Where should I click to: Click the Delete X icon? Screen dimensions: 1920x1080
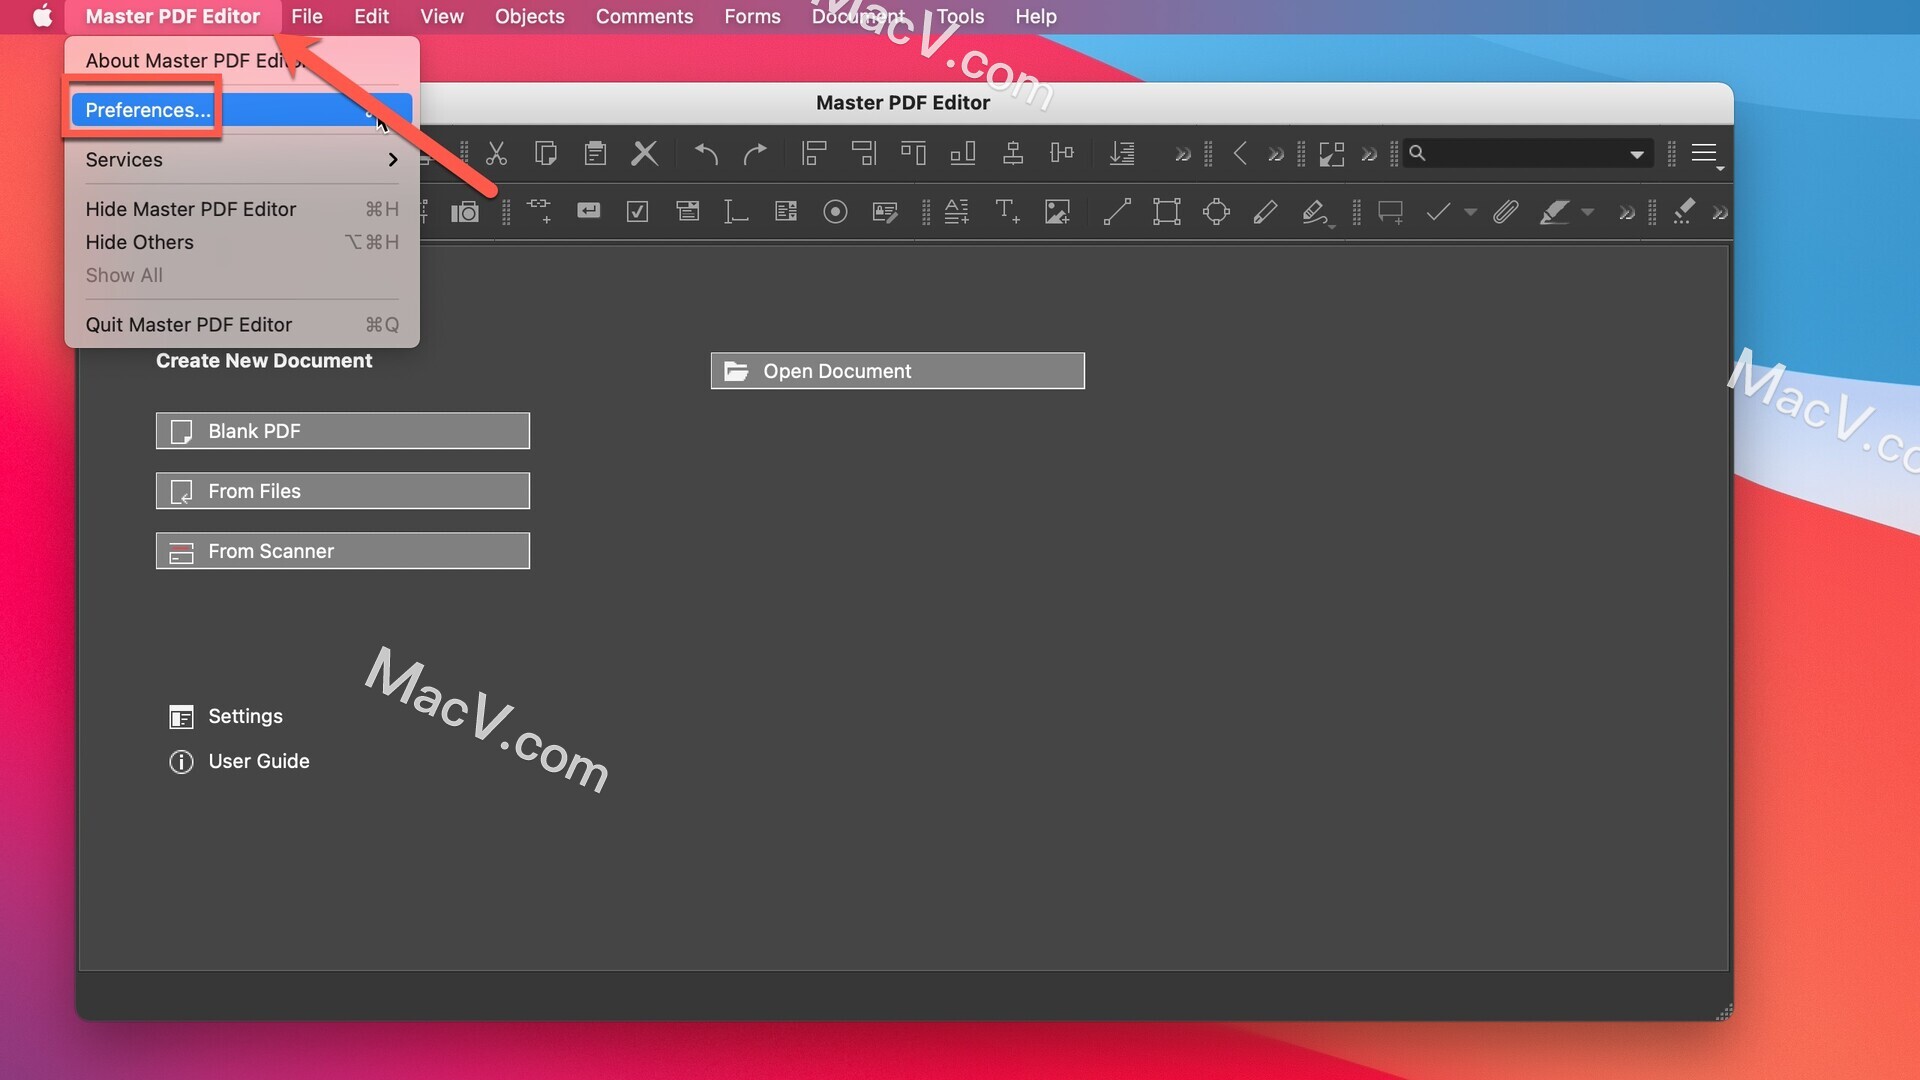pyautogui.click(x=645, y=153)
